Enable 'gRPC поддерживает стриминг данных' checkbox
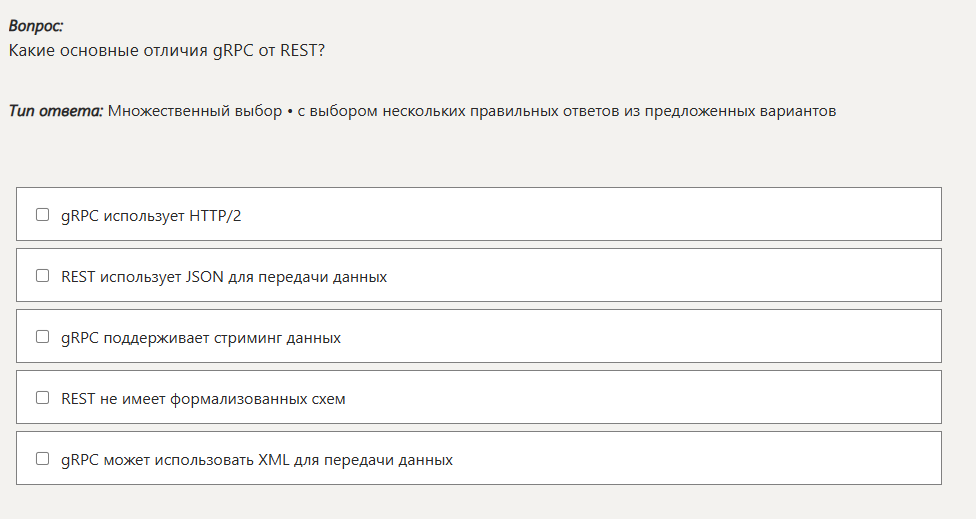976x519 pixels. (x=42, y=336)
